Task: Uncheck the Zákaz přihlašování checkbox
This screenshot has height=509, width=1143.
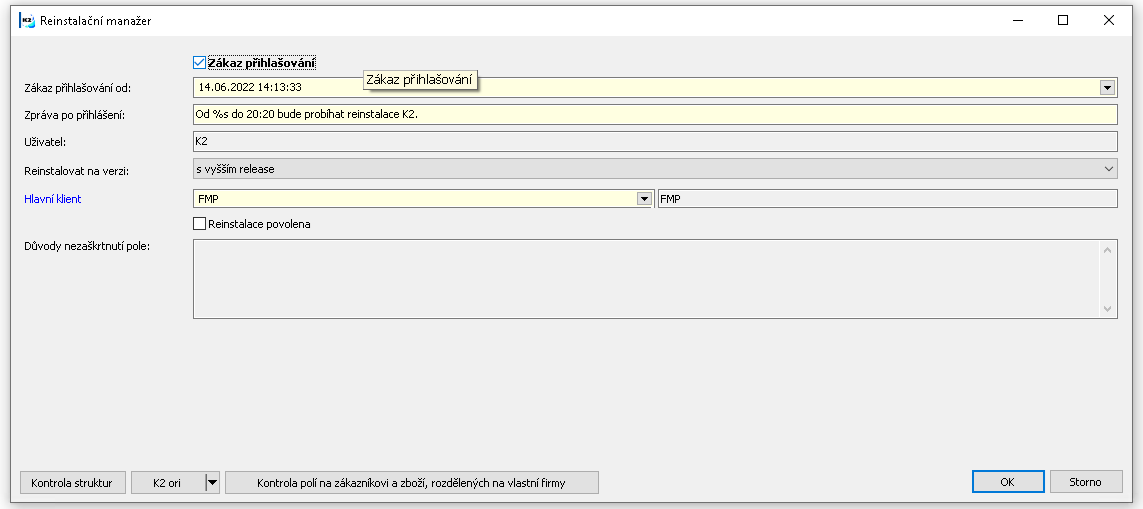Action: coord(200,63)
